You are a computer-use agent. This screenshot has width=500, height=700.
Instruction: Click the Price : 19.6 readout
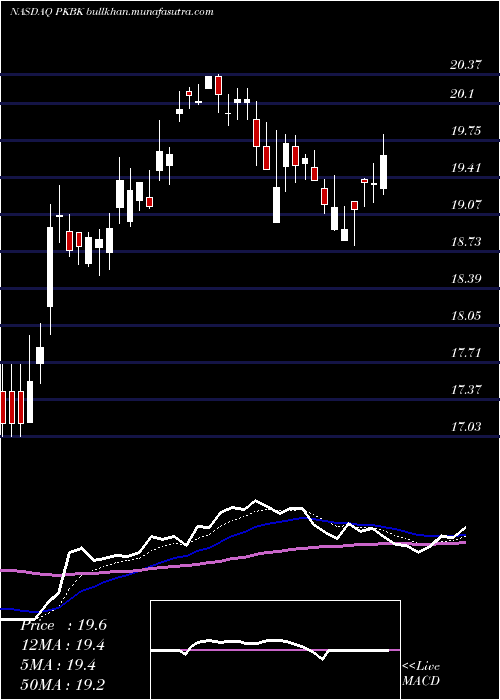63,625
